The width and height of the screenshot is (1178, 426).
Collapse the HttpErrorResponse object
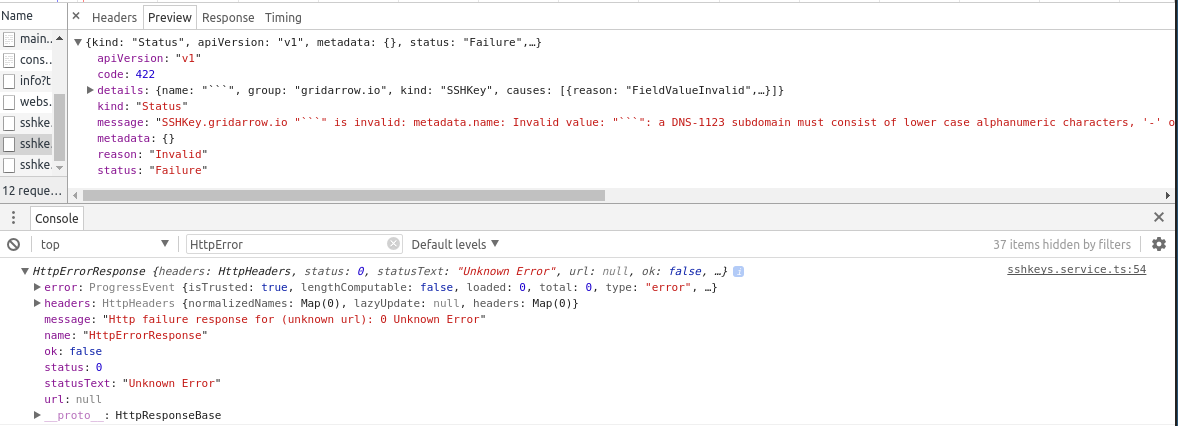pyautogui.click(x=25, y=271)
